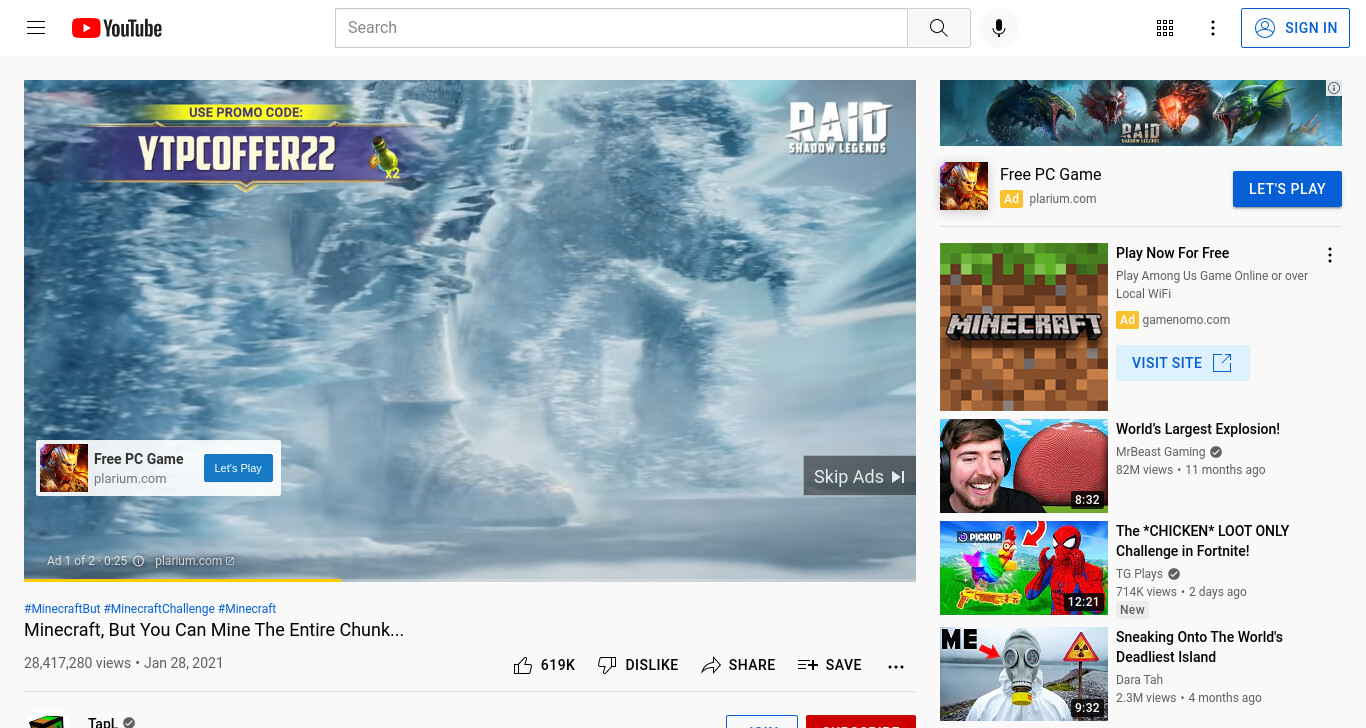Like the video with thumbs-up icon
This screenshot has height=728, width=1366.
click(x=544, y=665)
